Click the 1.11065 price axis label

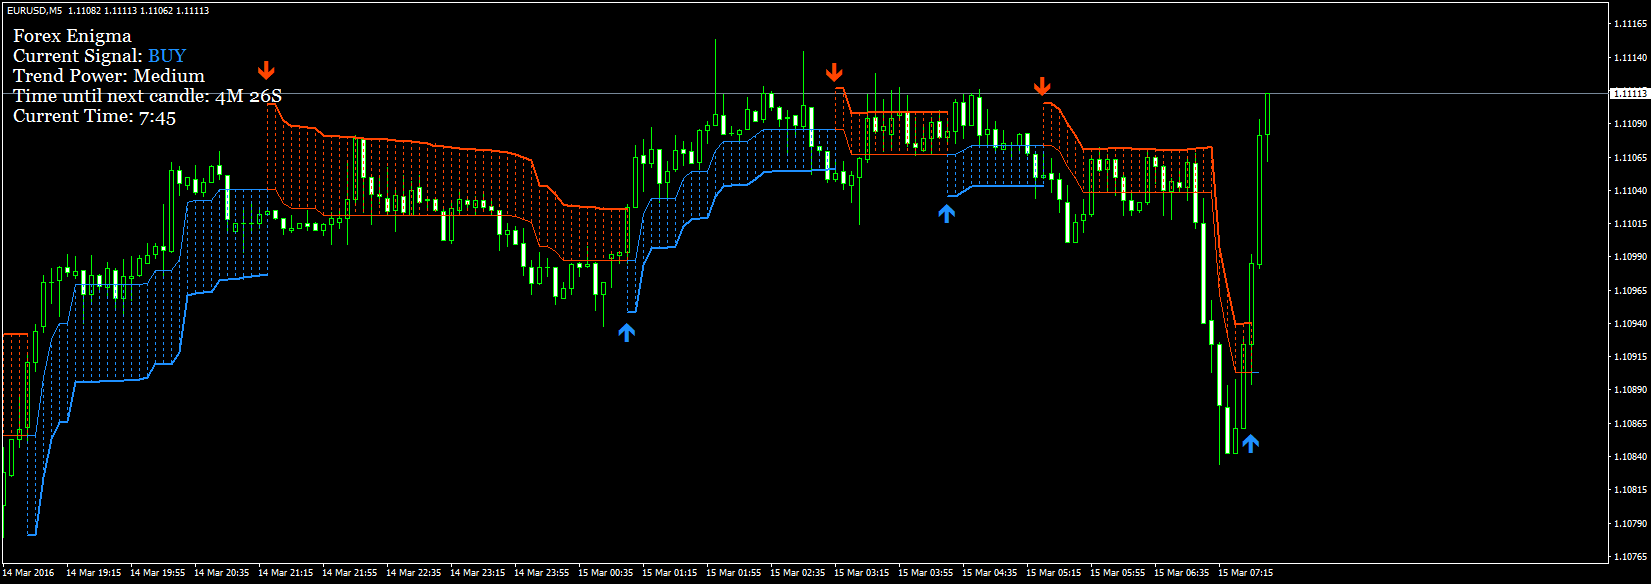click(x=1630, y=158)
